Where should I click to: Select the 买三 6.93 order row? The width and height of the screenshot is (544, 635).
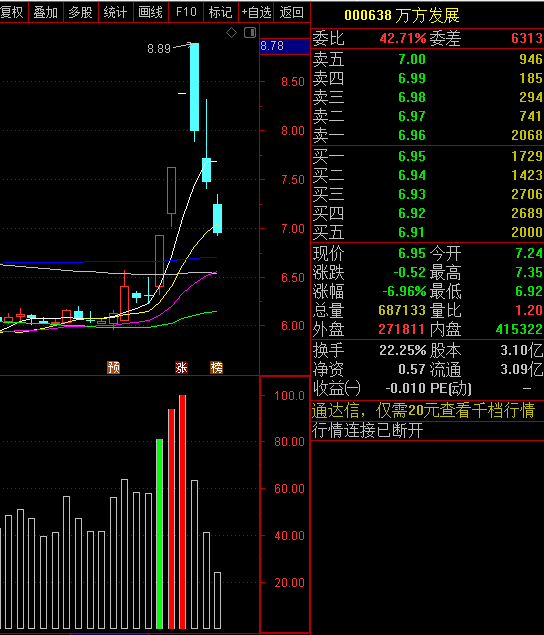[427, 194]
